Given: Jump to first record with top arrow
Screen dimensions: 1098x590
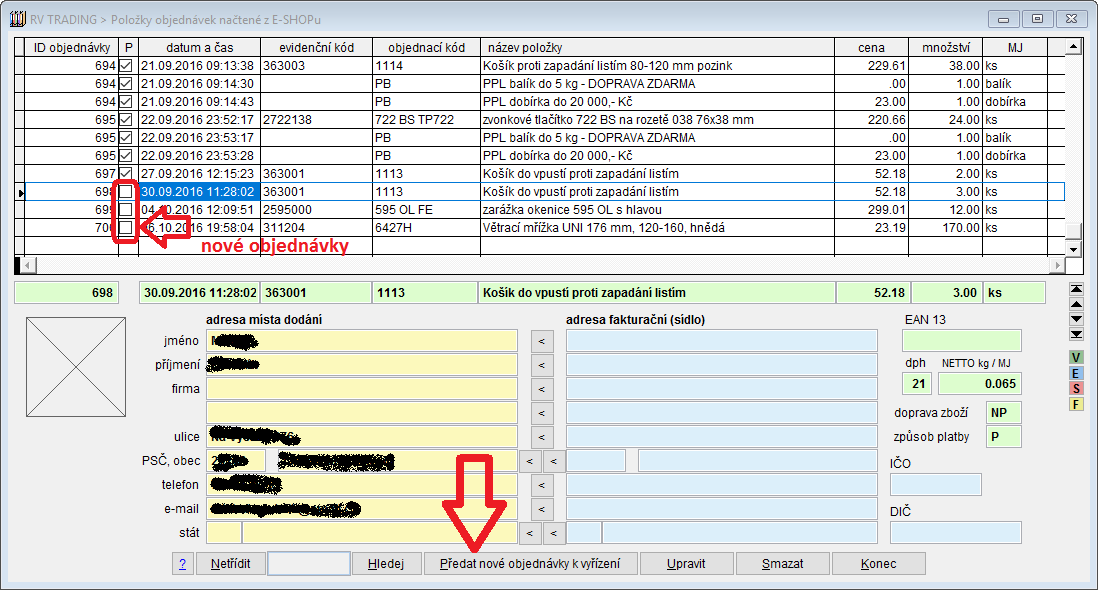Looking at the screenshot, I should 1076,289.
